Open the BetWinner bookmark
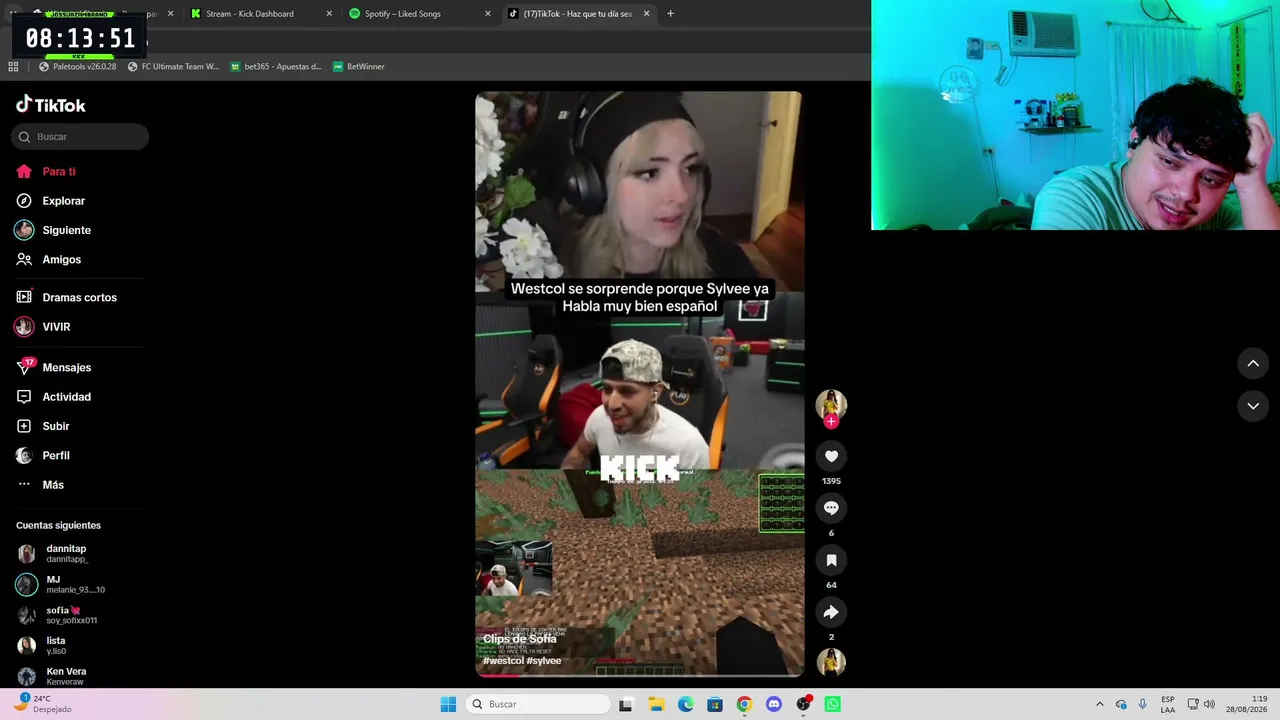Image resolution: width=1280 pixels, height=720 pixels. point(358,67)
